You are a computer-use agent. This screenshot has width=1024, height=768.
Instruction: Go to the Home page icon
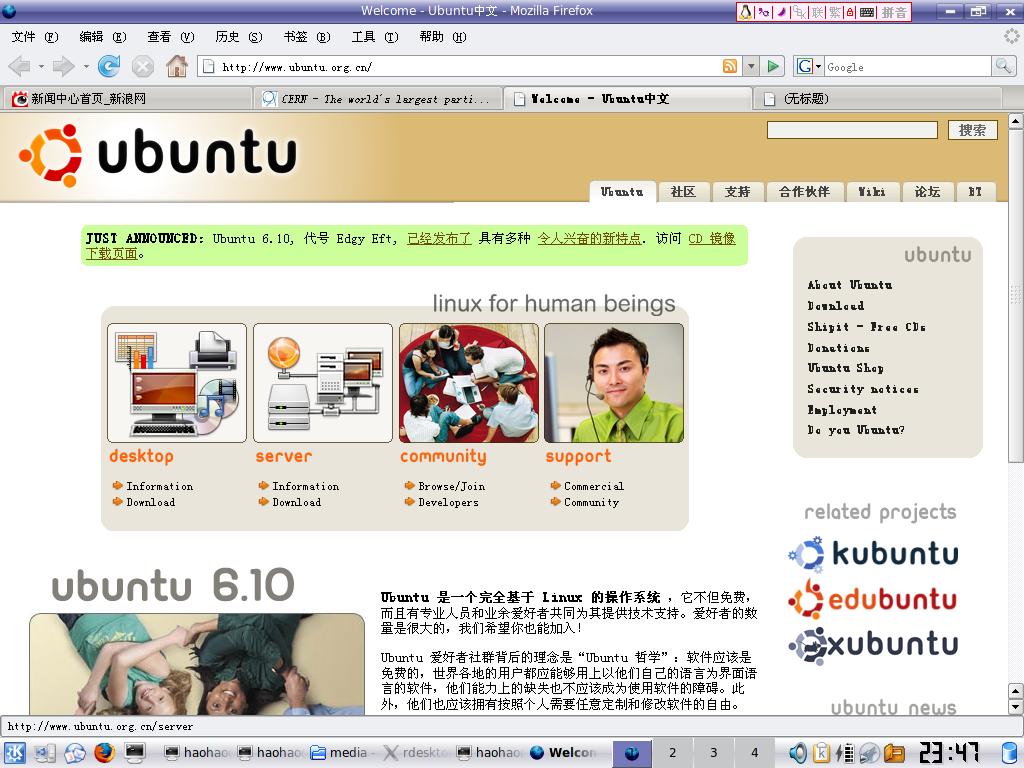(x=176, y=66)
